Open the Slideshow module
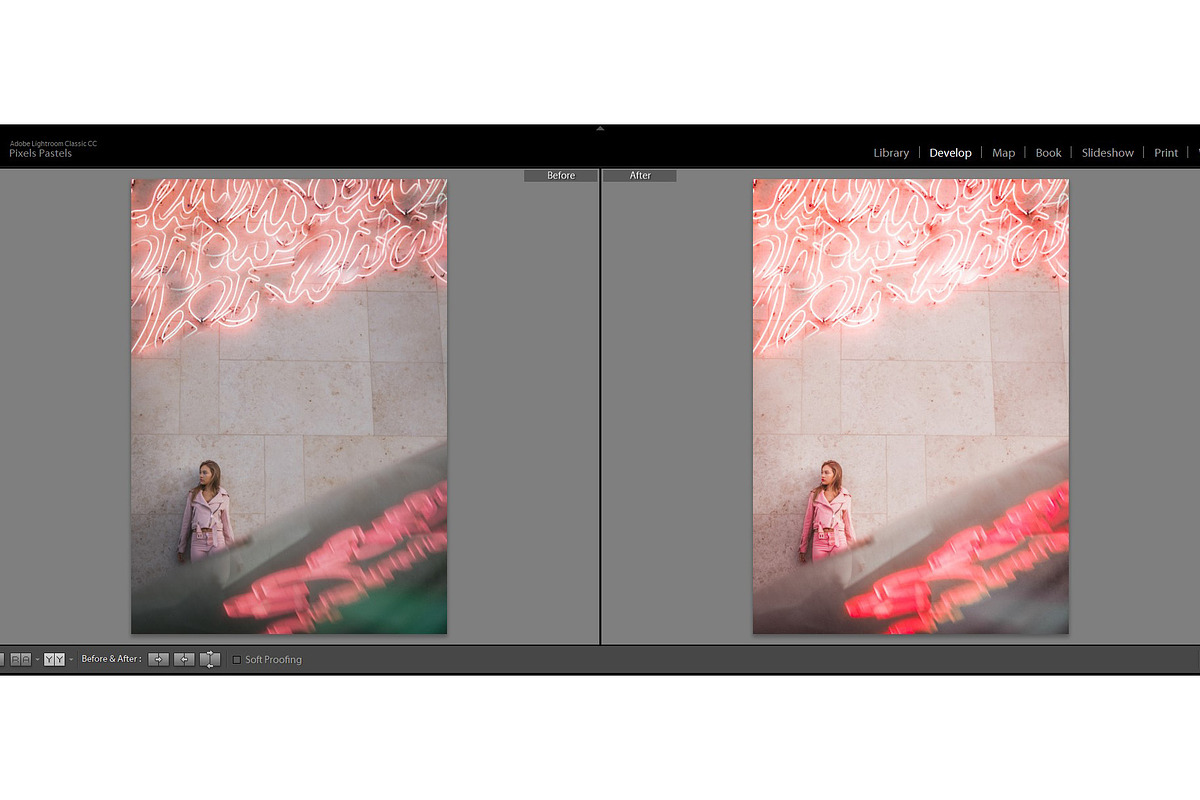The height and width of the screenshot is (800, 1200). (x=1107, y=153)
